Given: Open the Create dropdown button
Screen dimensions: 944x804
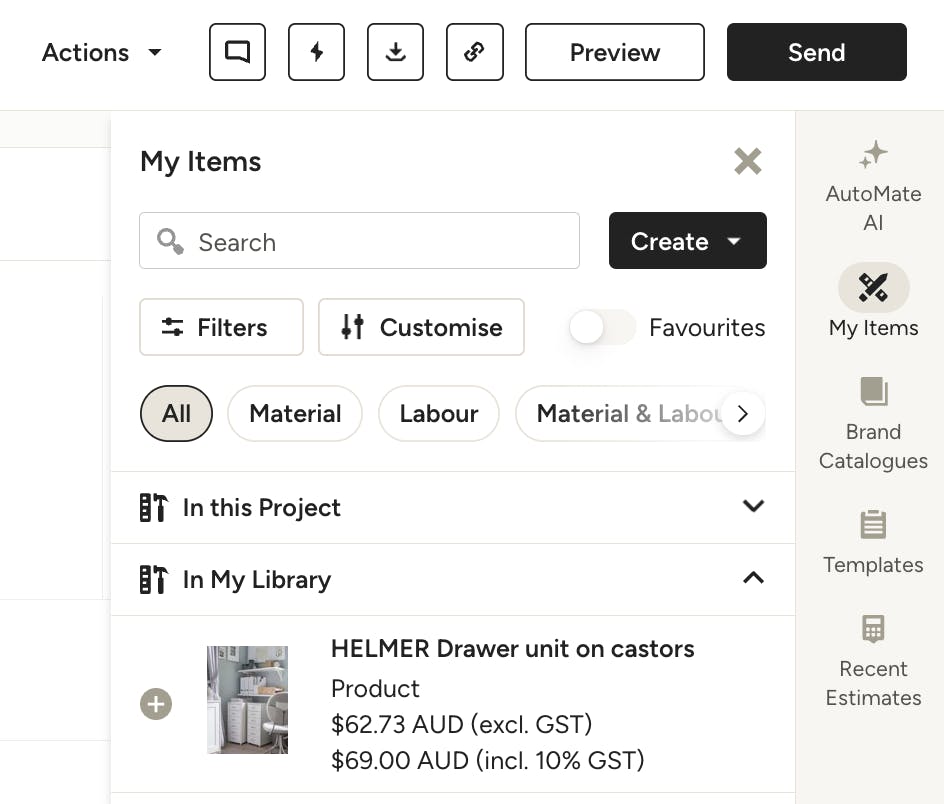Looking at the screenshot, I should pyautogui.click(x=687, y=241).
